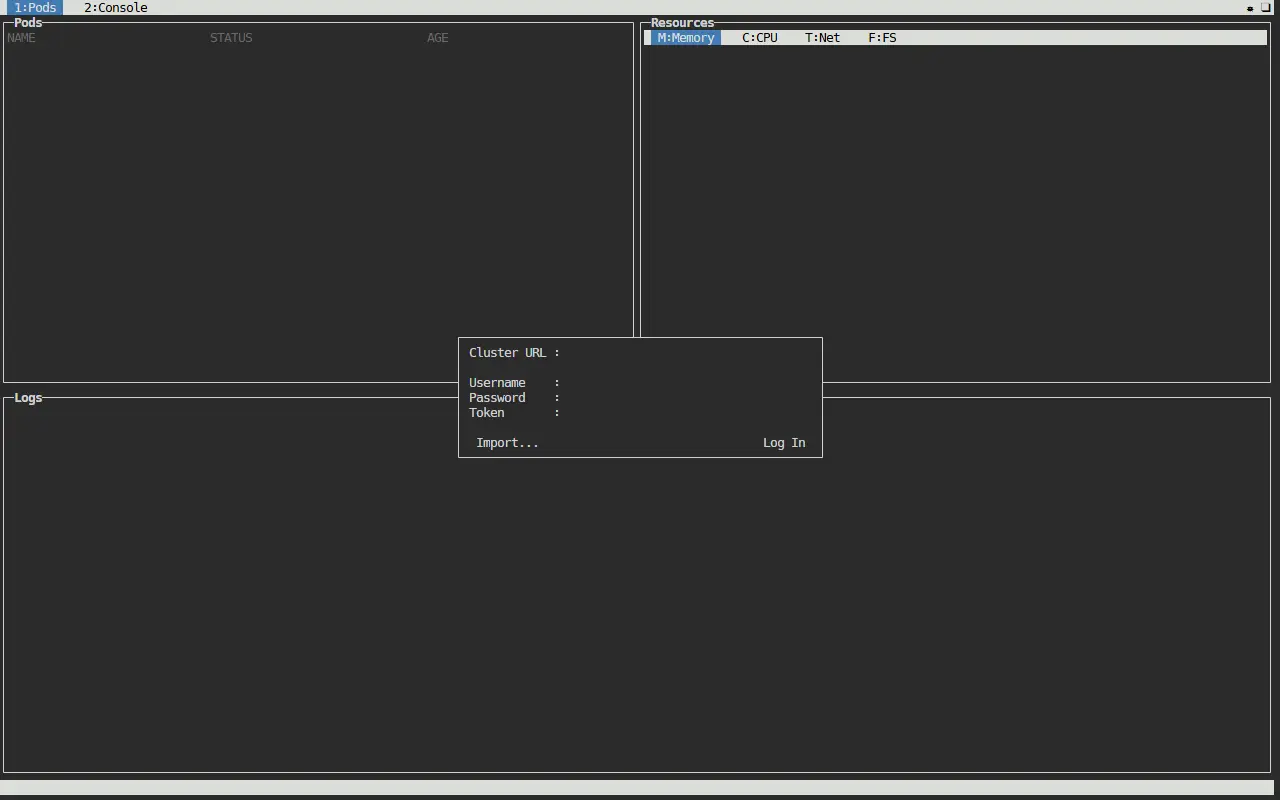Image resolution: width=1280 pixels, height=800 pixels.
Task: Focus the Username input field
Action: pyautogui.click(x=689, y=383)
